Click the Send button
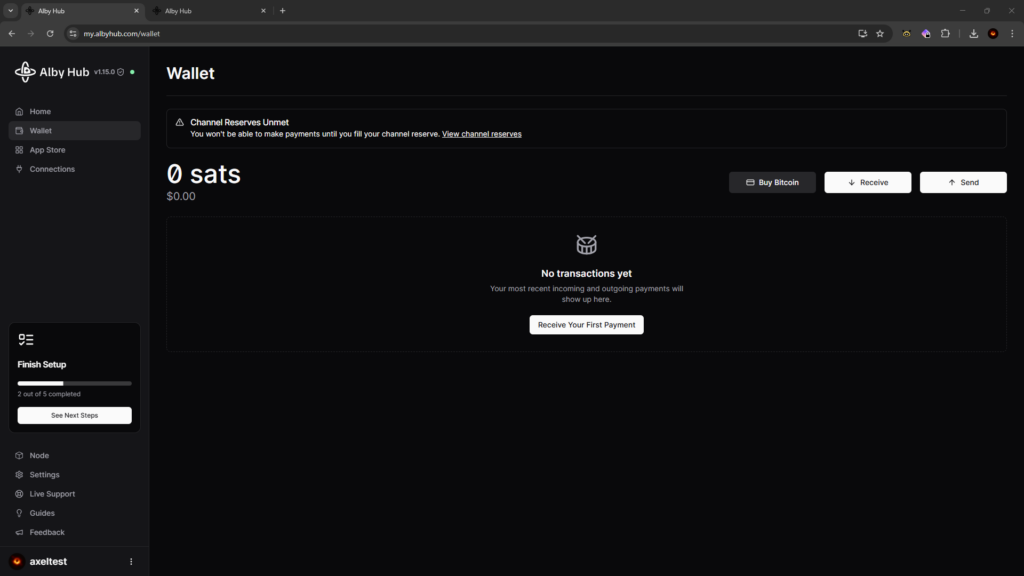This screenshot has height=576, width=1024. [x=963, y=182]
